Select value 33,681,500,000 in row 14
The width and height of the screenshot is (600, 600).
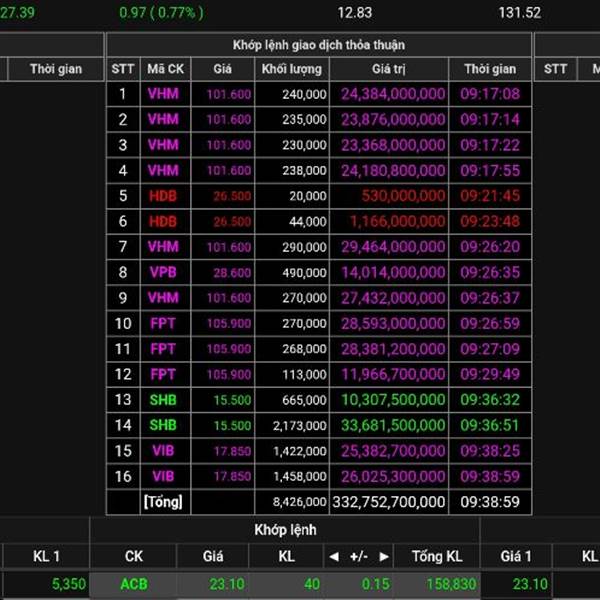393,425
